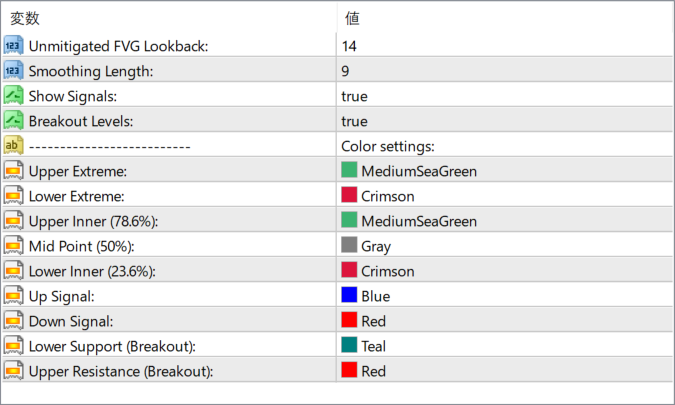
Task: Edit the Unmitigated FVG Lookback value 14
Action: 505,46
